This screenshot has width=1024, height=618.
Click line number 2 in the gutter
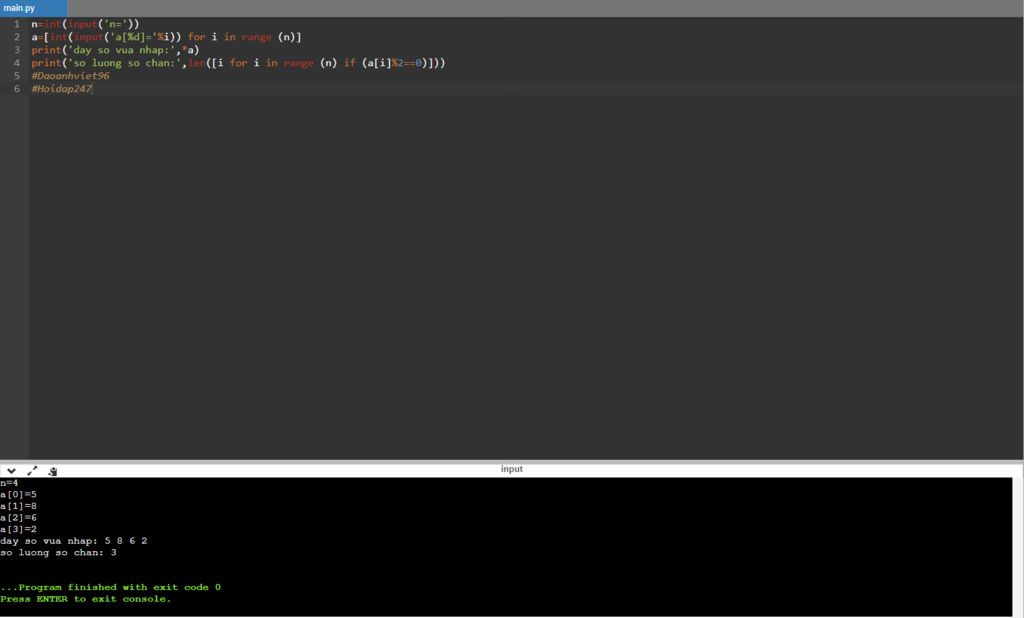(17, 37)
